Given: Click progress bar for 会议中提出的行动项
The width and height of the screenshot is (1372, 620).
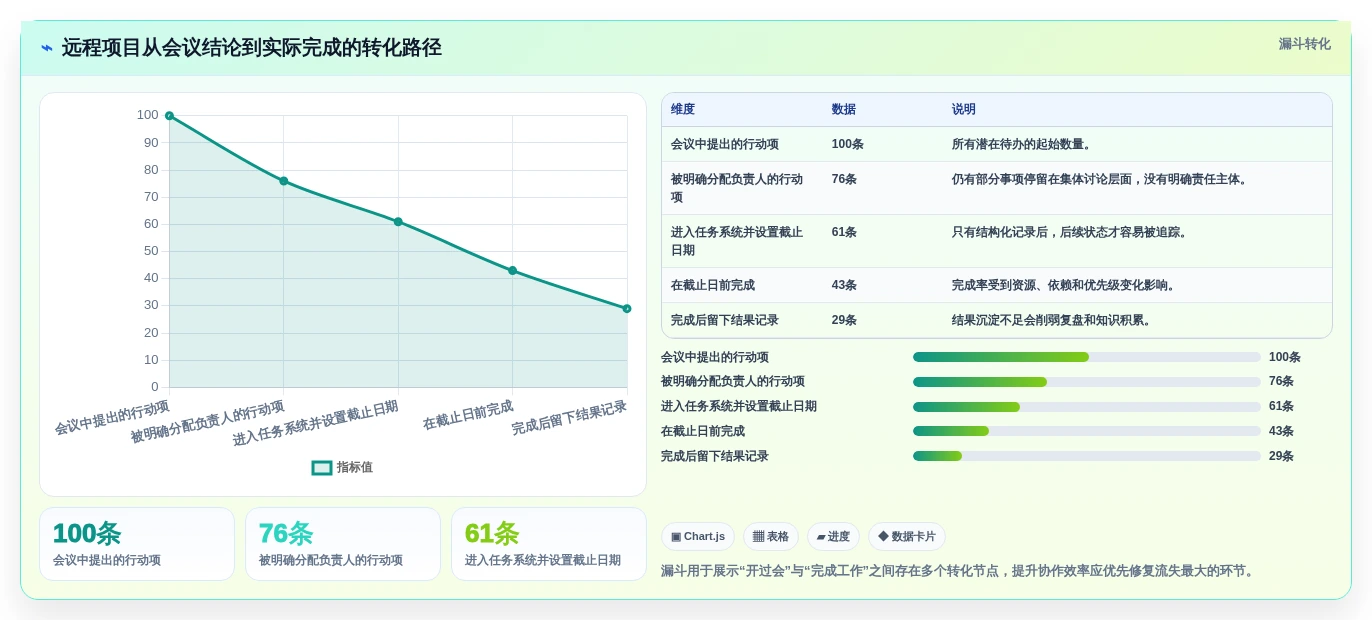Looking at the screenshot, I should pos(1087,357).
